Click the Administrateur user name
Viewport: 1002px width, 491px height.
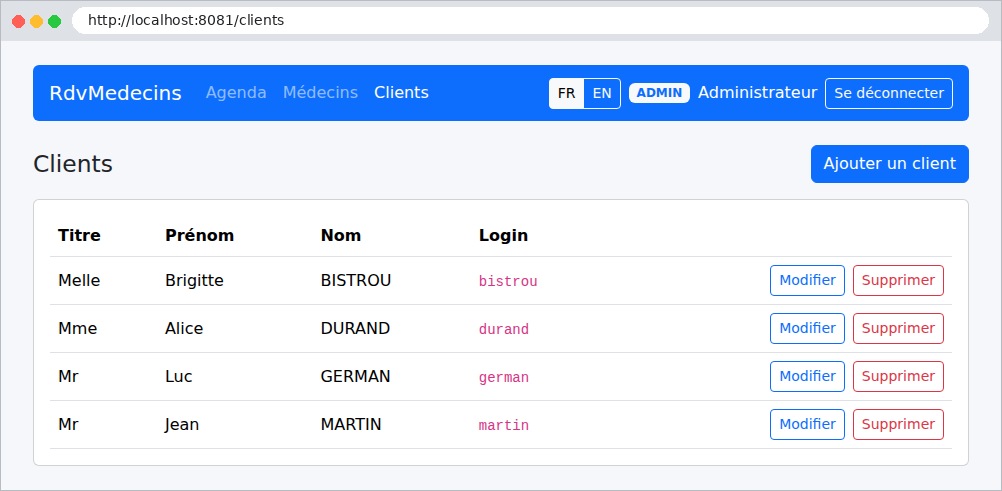[x=757, y=93]
